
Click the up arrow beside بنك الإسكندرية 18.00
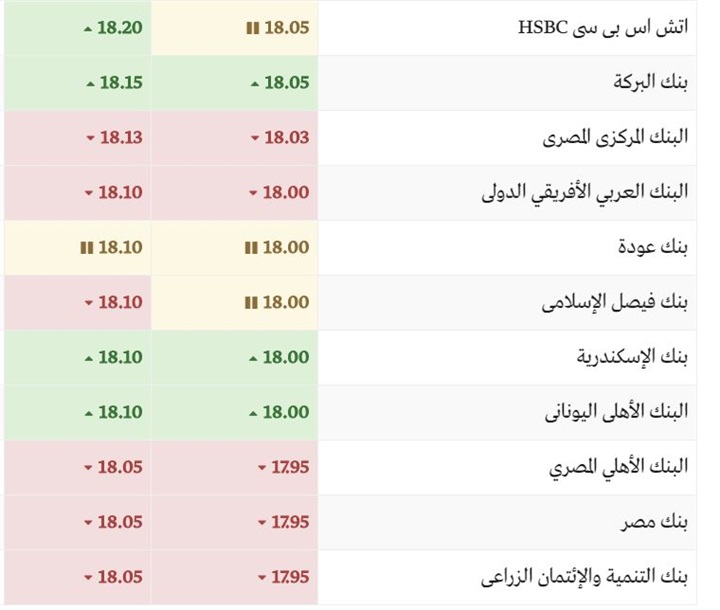[255, 358]
